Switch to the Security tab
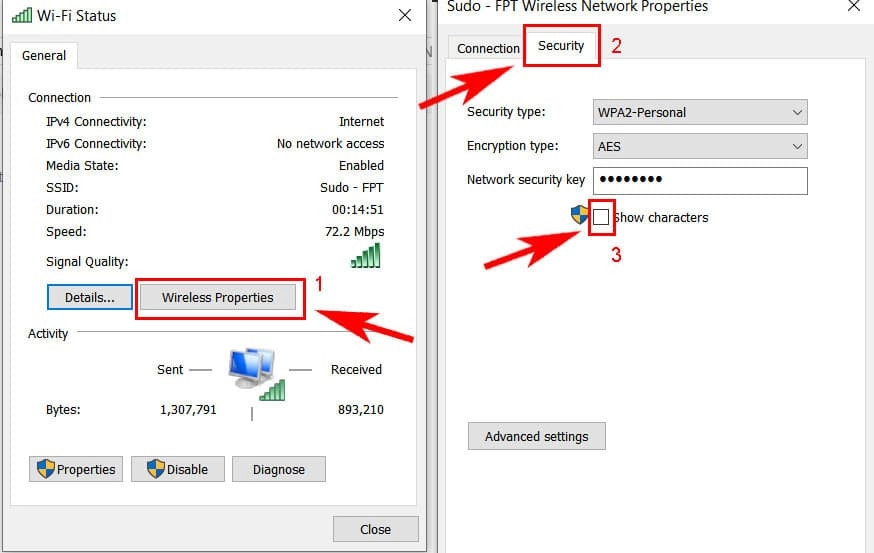 (561, 47)
